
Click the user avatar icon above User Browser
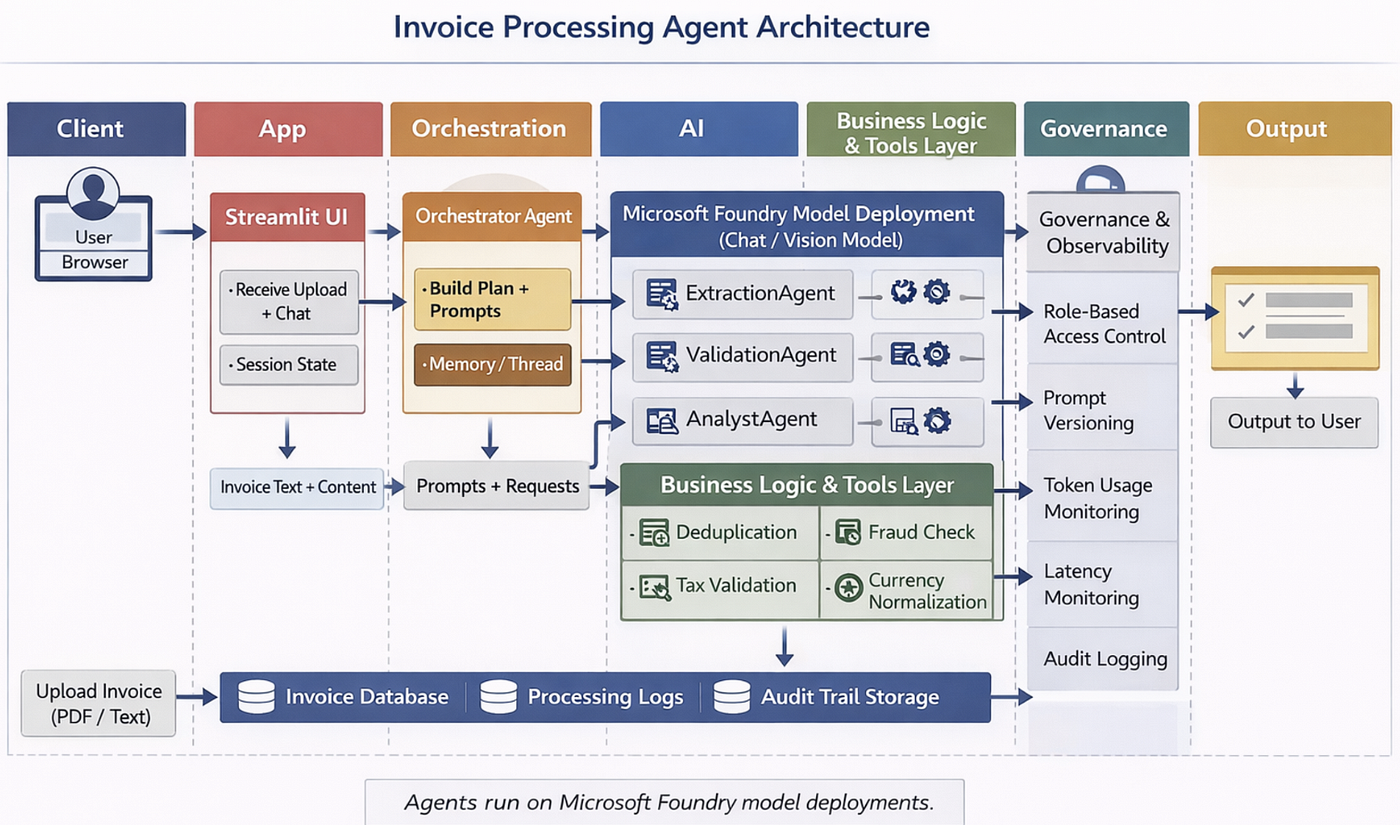pyautogui.click(x=93, y=194)
